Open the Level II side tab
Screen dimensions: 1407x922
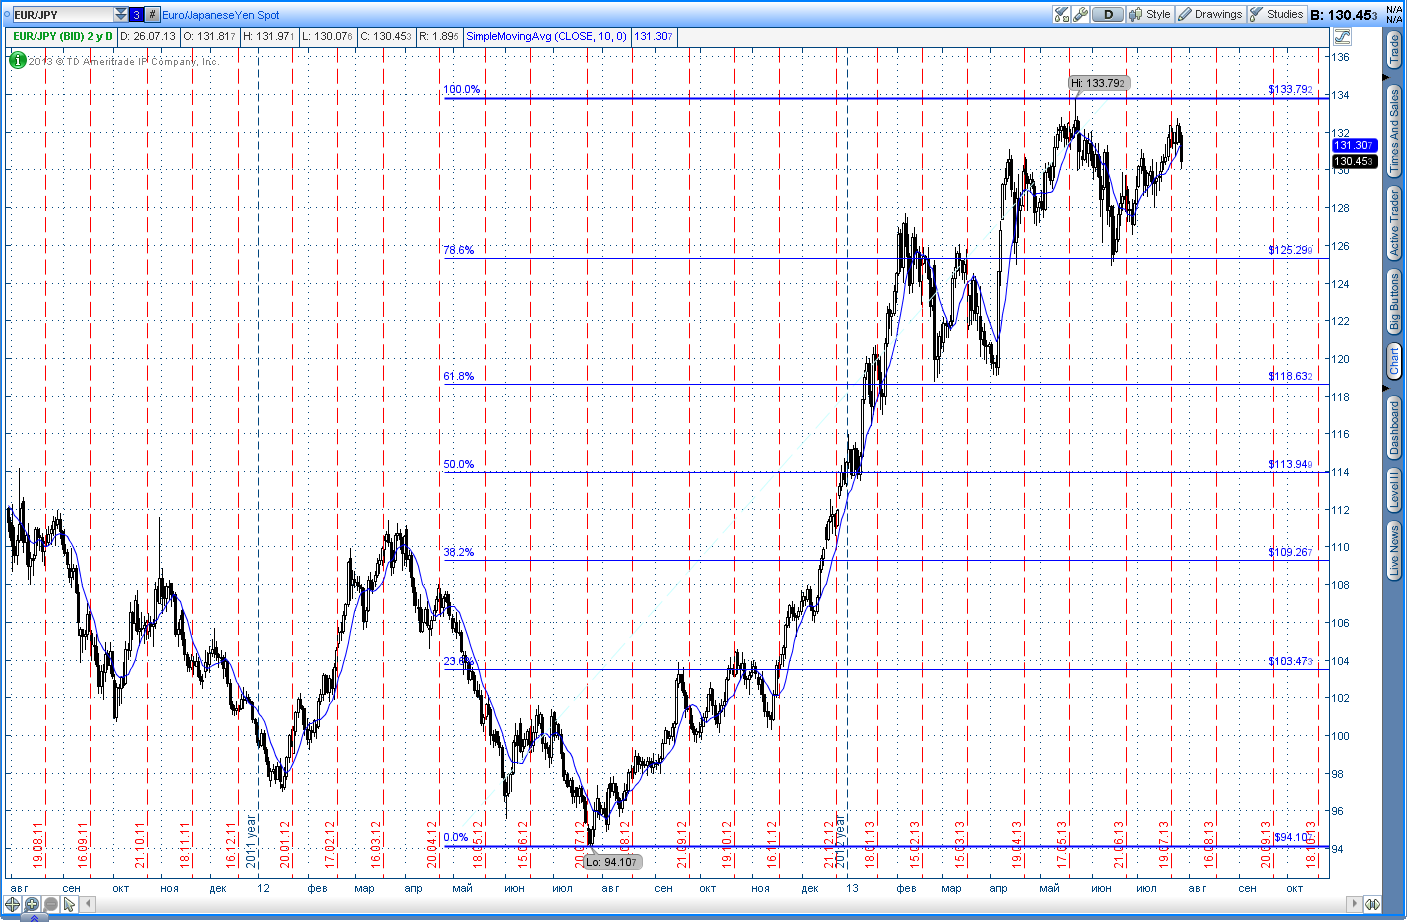point(1394,491)
